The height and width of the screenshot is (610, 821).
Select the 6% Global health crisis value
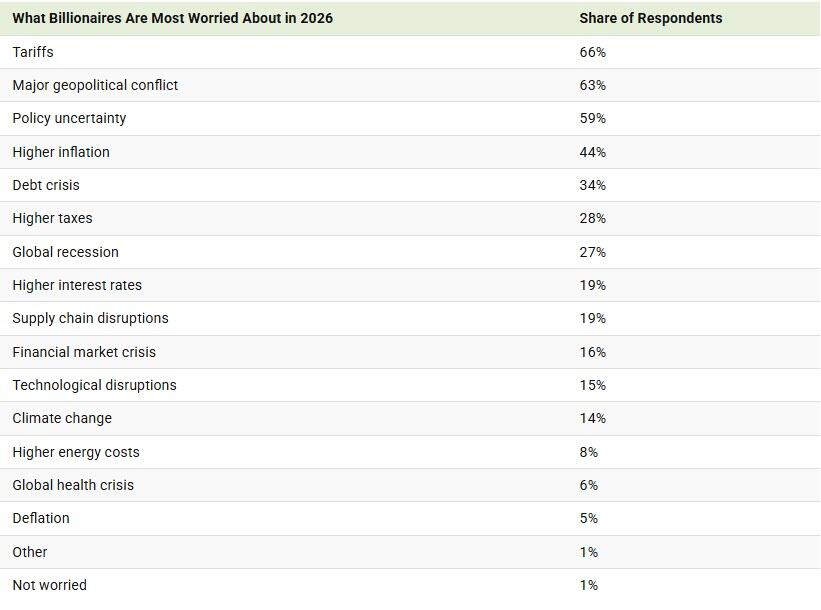[x=588, y=485]
